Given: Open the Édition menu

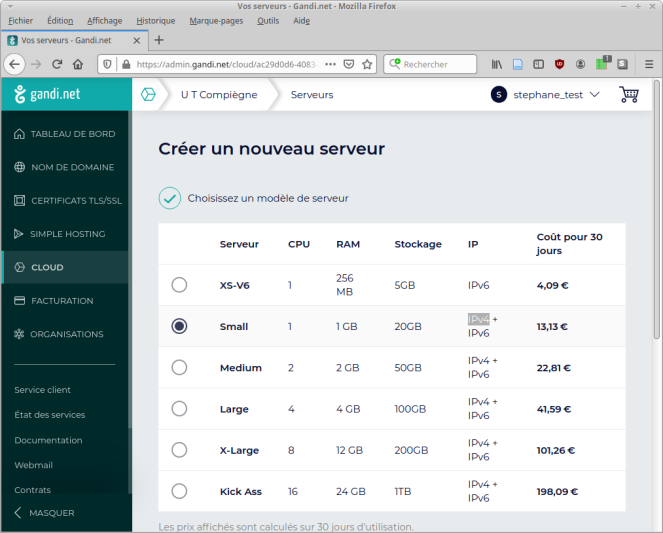Looking at the screenshot, I should coord(60,21).
